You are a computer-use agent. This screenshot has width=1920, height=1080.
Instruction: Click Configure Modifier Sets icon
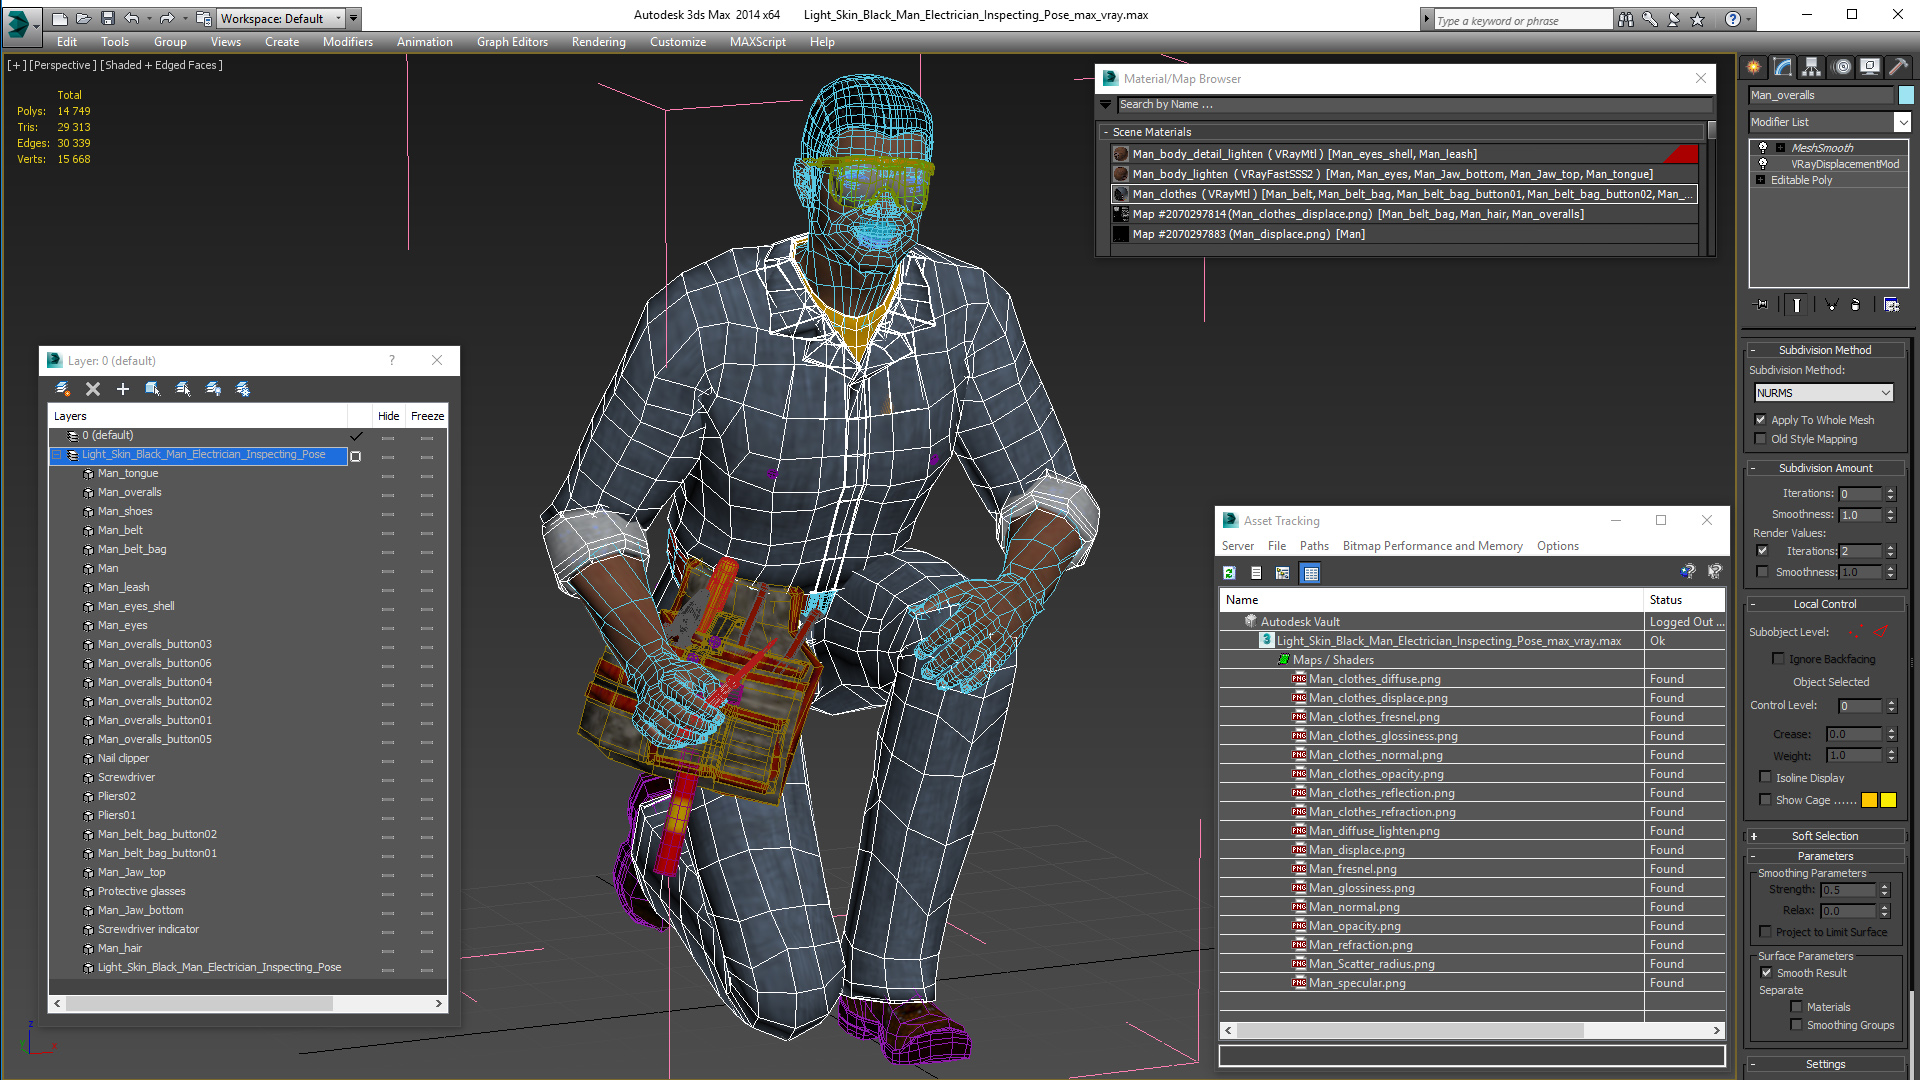pos(1892,305)
